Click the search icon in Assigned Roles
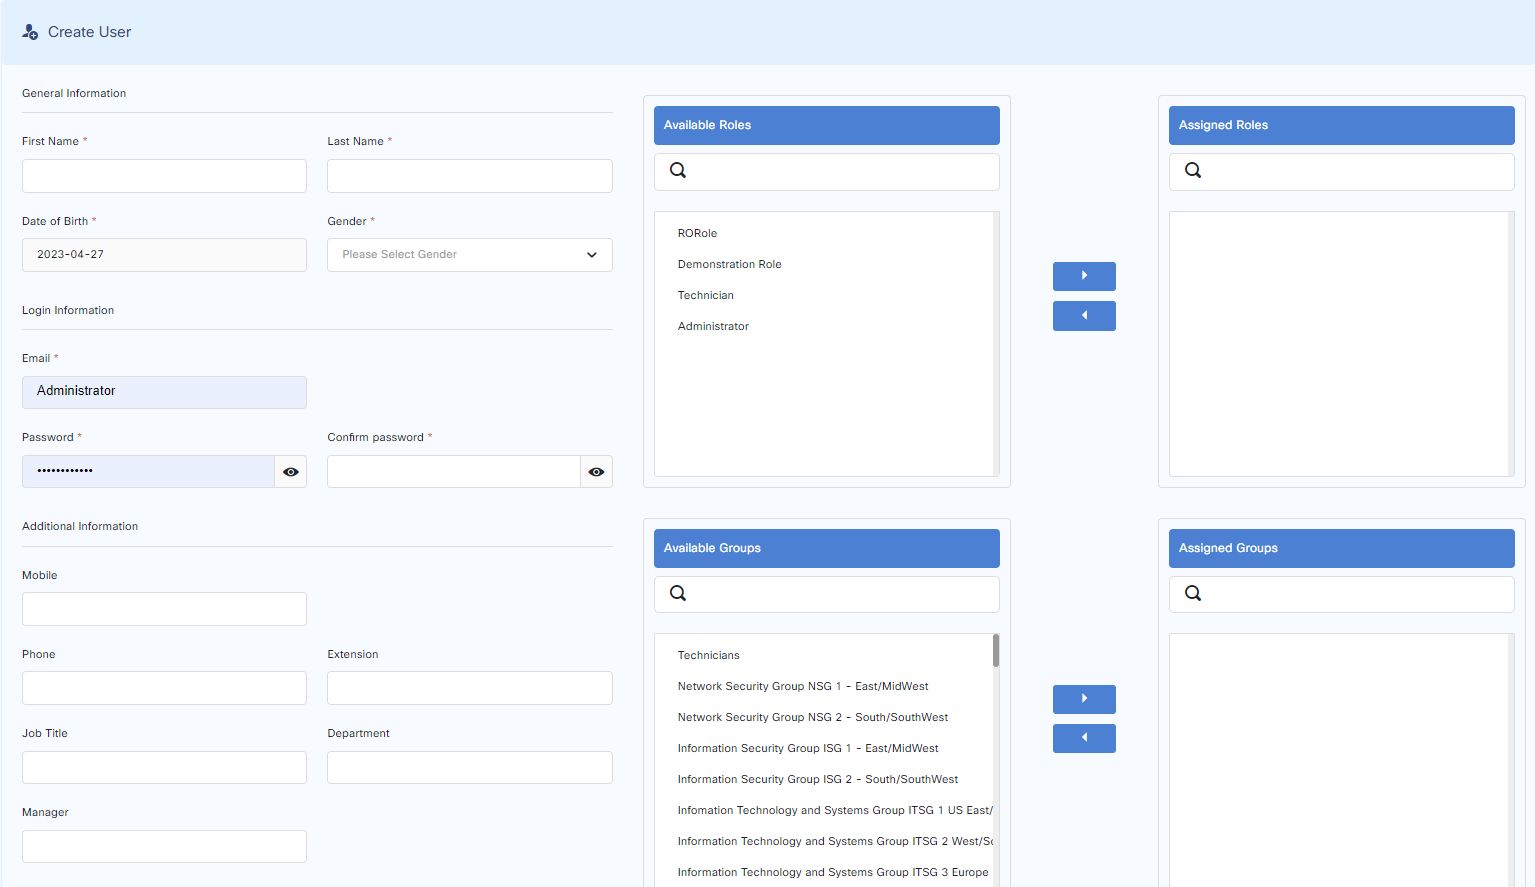 pos(1193,170)
